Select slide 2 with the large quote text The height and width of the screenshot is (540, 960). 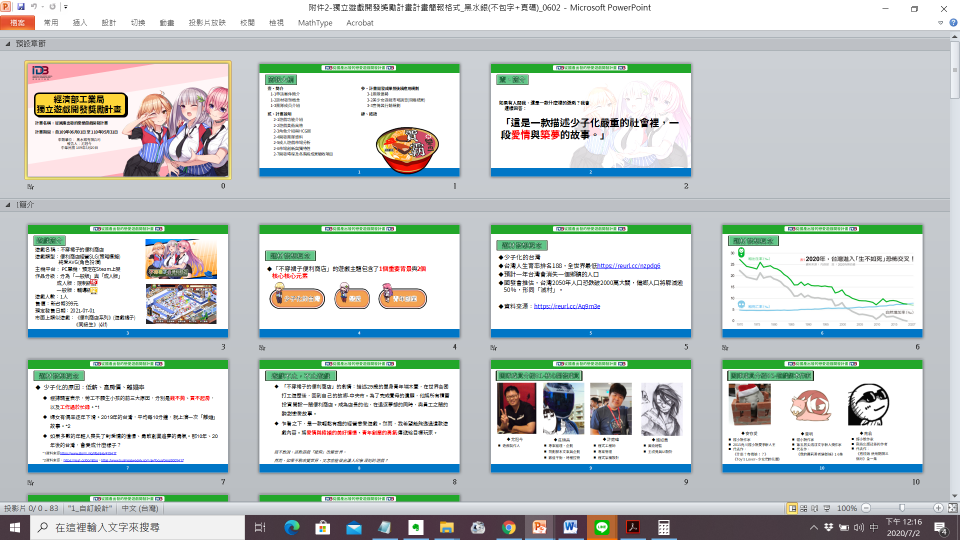coord(591,120)
